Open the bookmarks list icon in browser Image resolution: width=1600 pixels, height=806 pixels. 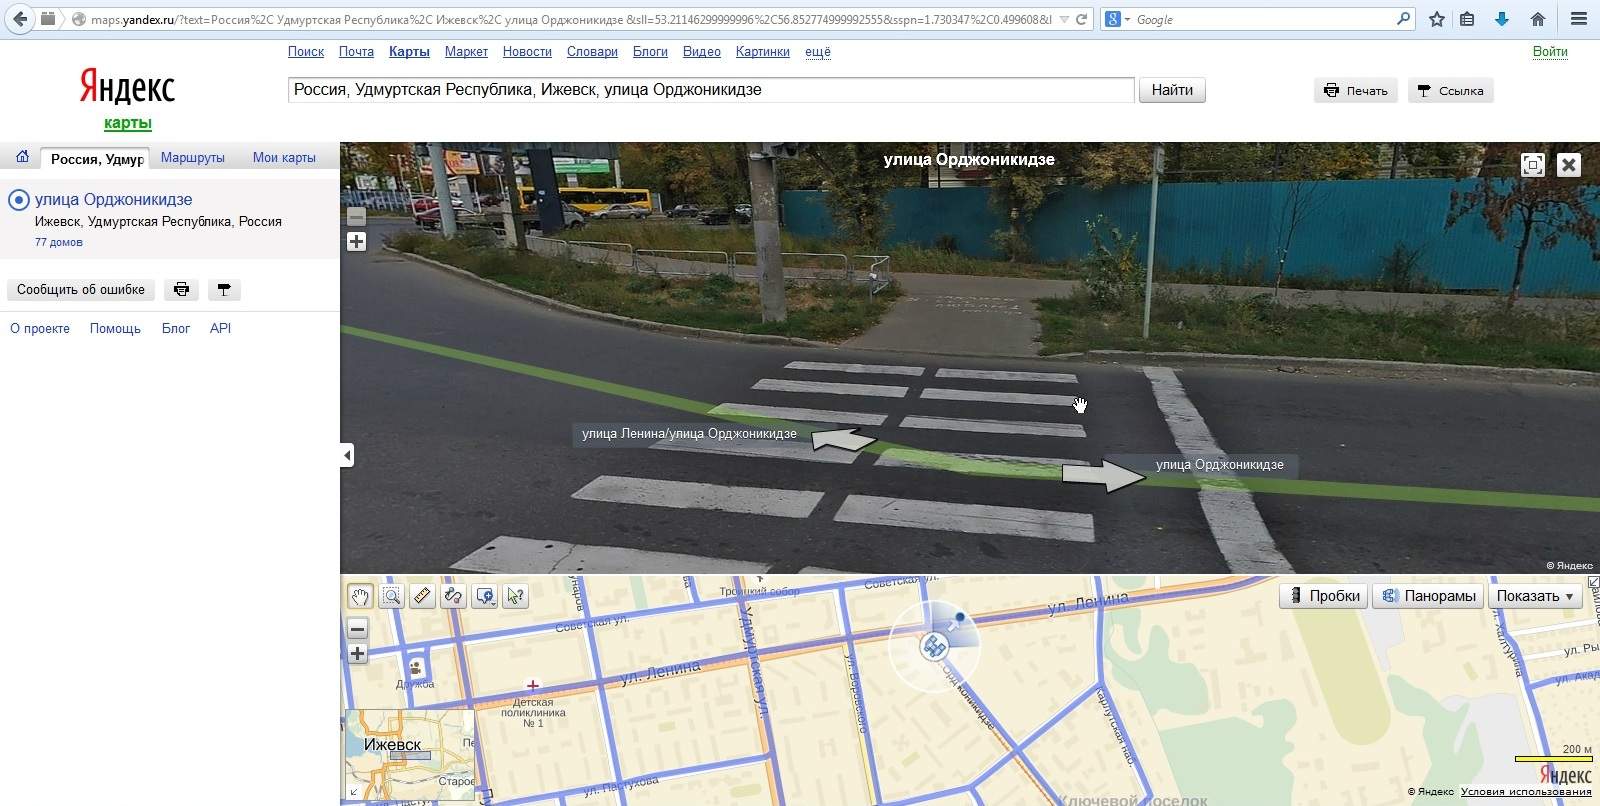click(1467, 19)
